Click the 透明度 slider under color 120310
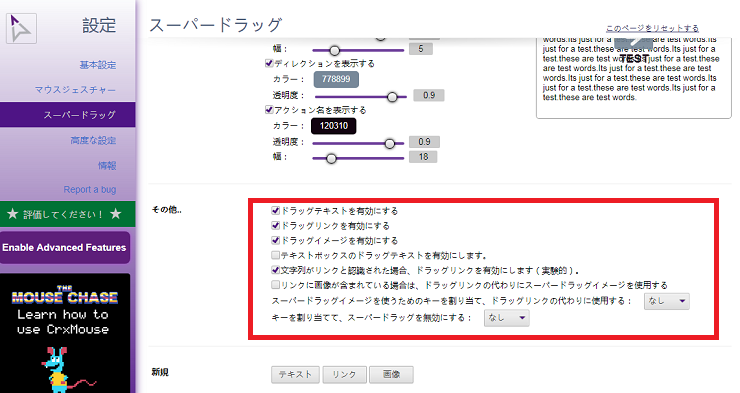The width and height of the screenshot is (740, 393). point(358,143)
